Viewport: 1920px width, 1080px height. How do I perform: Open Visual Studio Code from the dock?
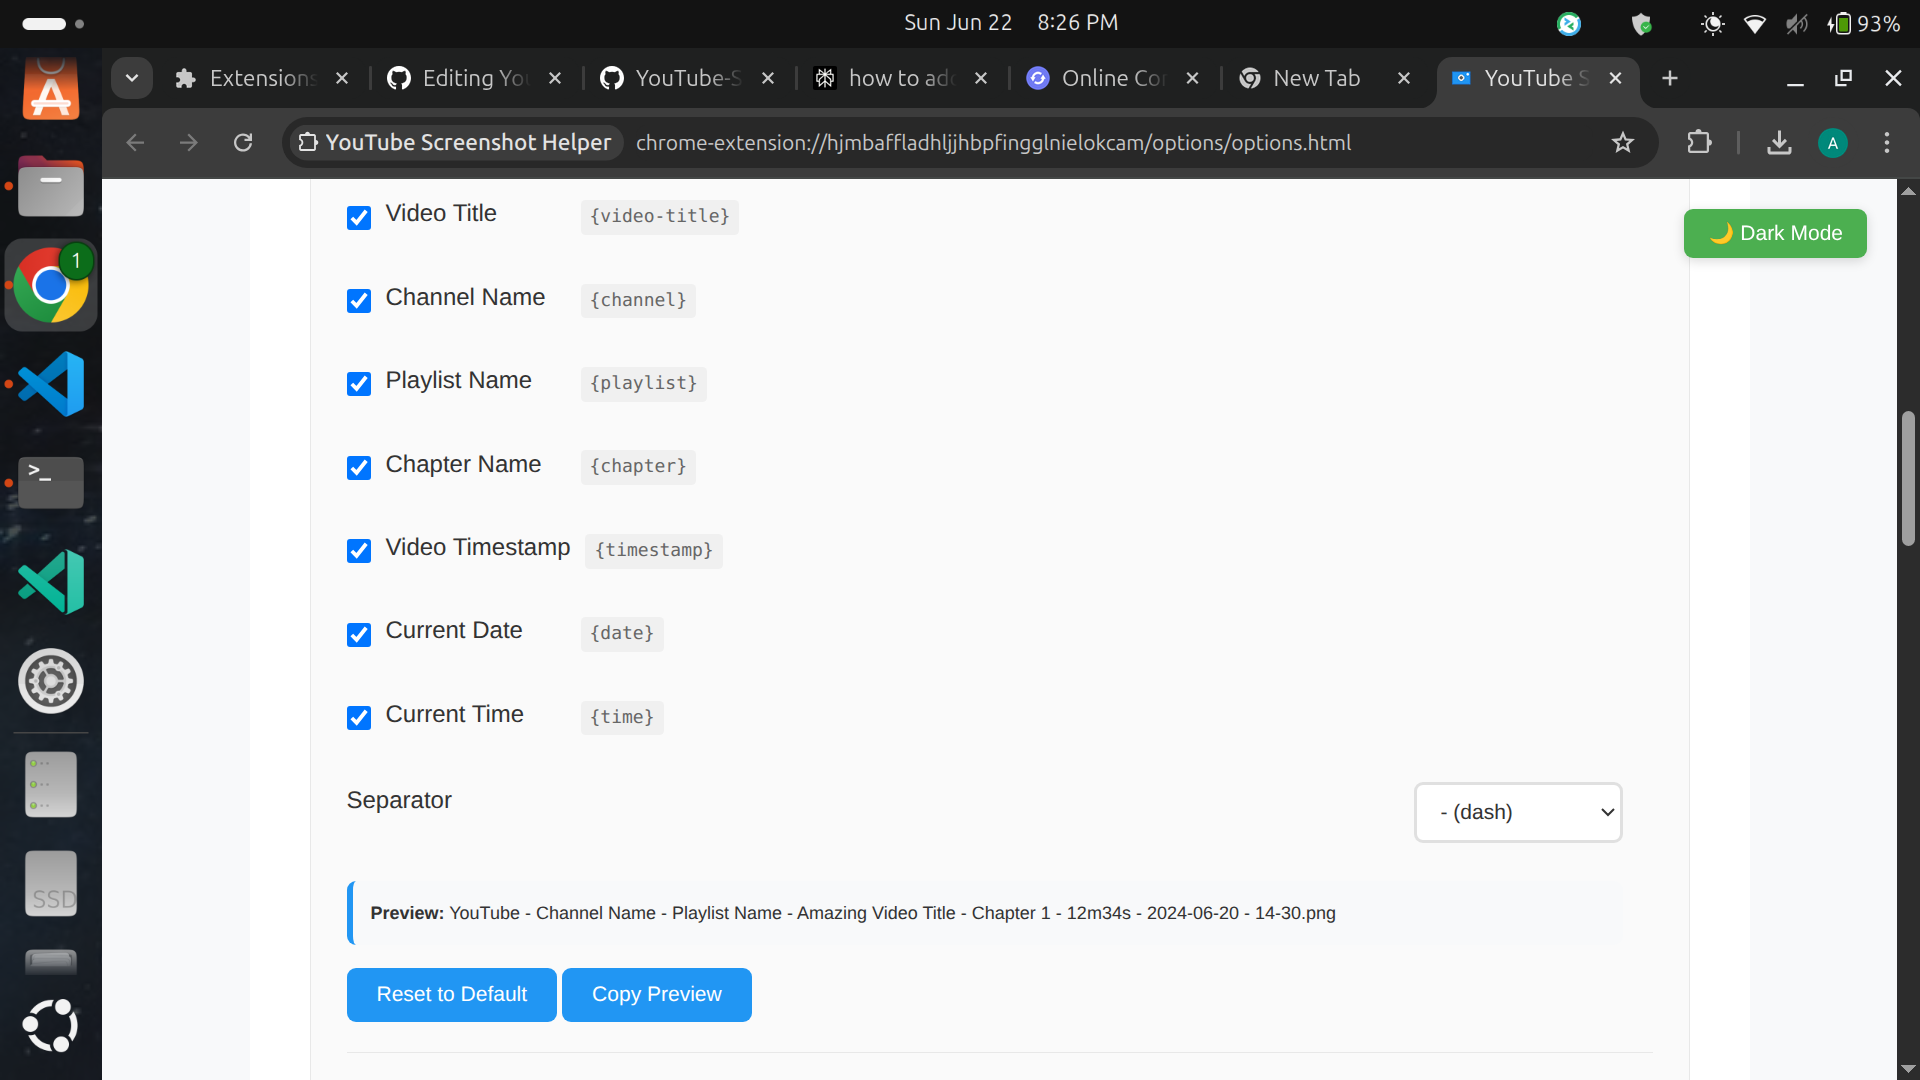tap(51, 384)
